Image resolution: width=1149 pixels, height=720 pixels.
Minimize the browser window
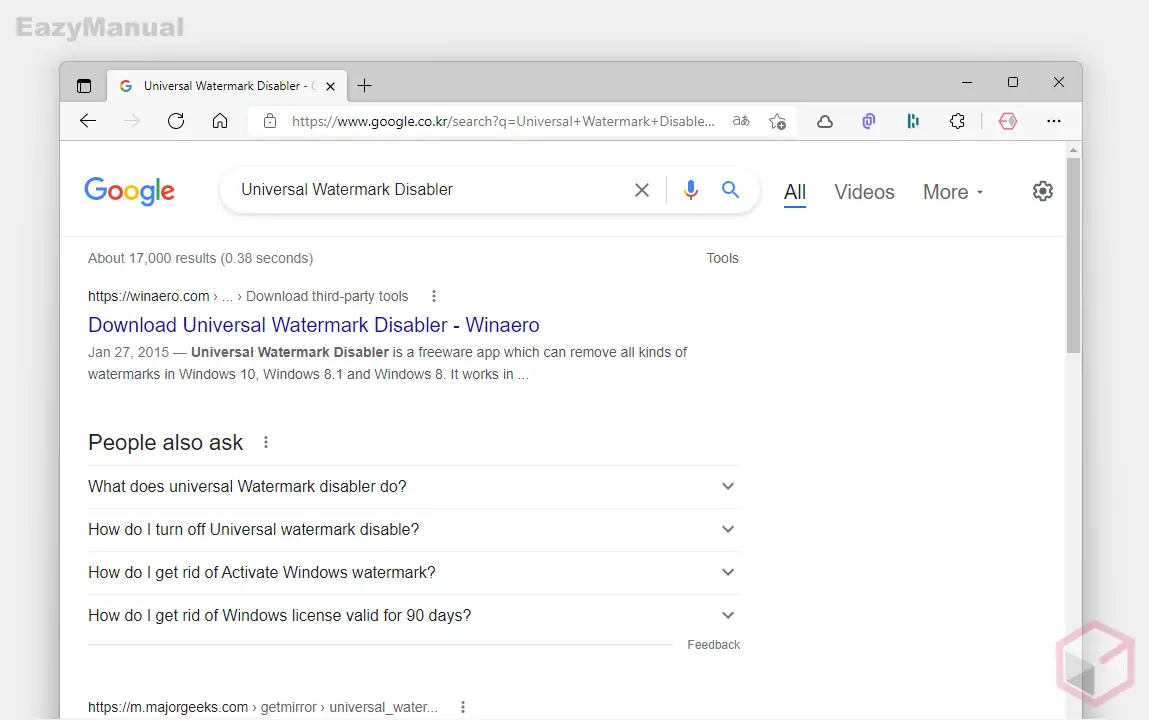tap(967, 83)
